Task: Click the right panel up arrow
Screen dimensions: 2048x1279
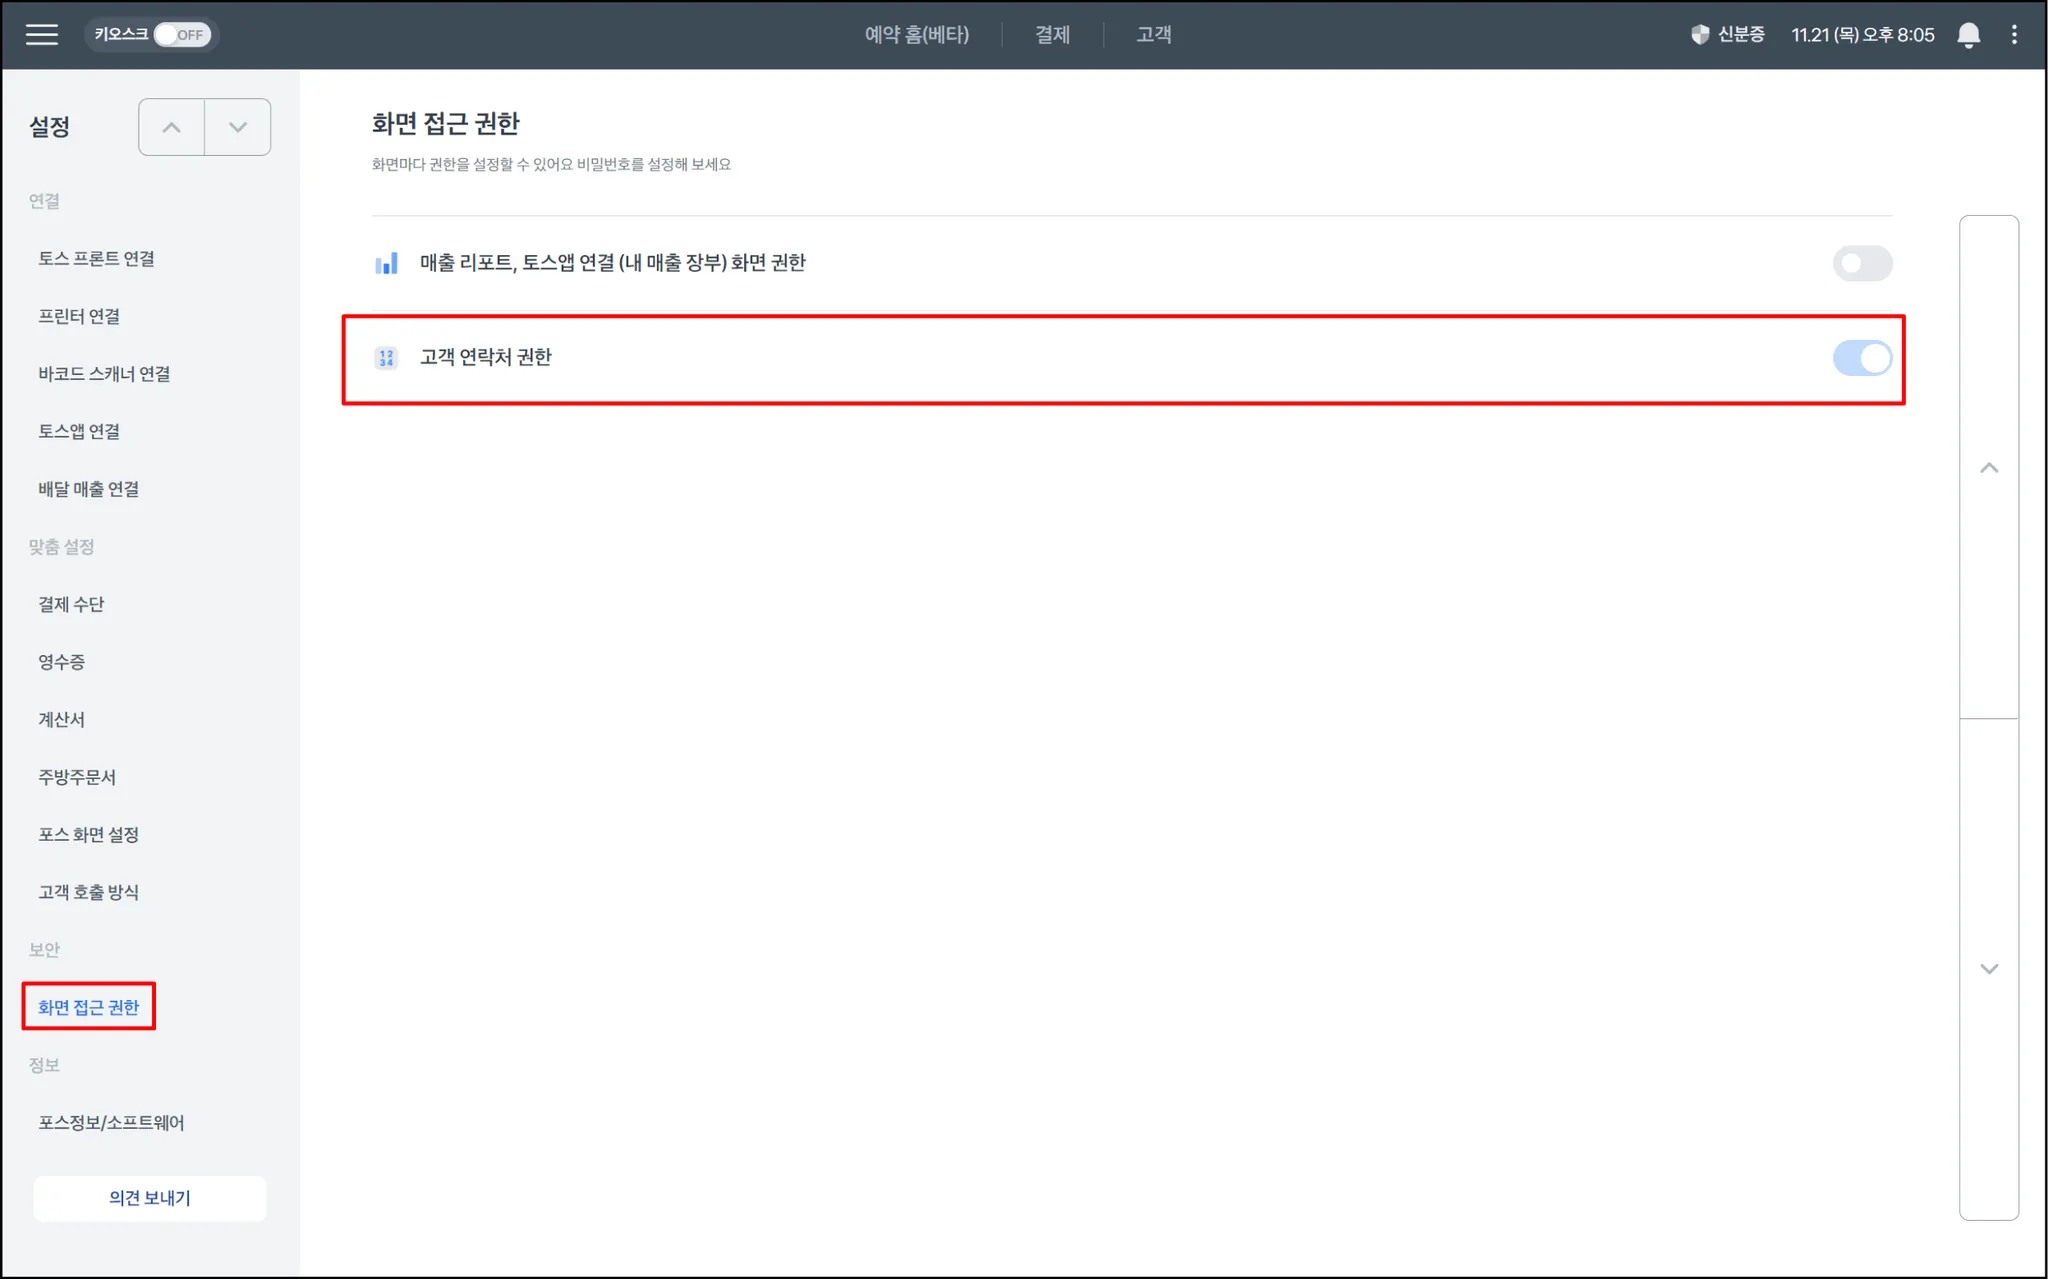Action: [x=1989, y=468]
